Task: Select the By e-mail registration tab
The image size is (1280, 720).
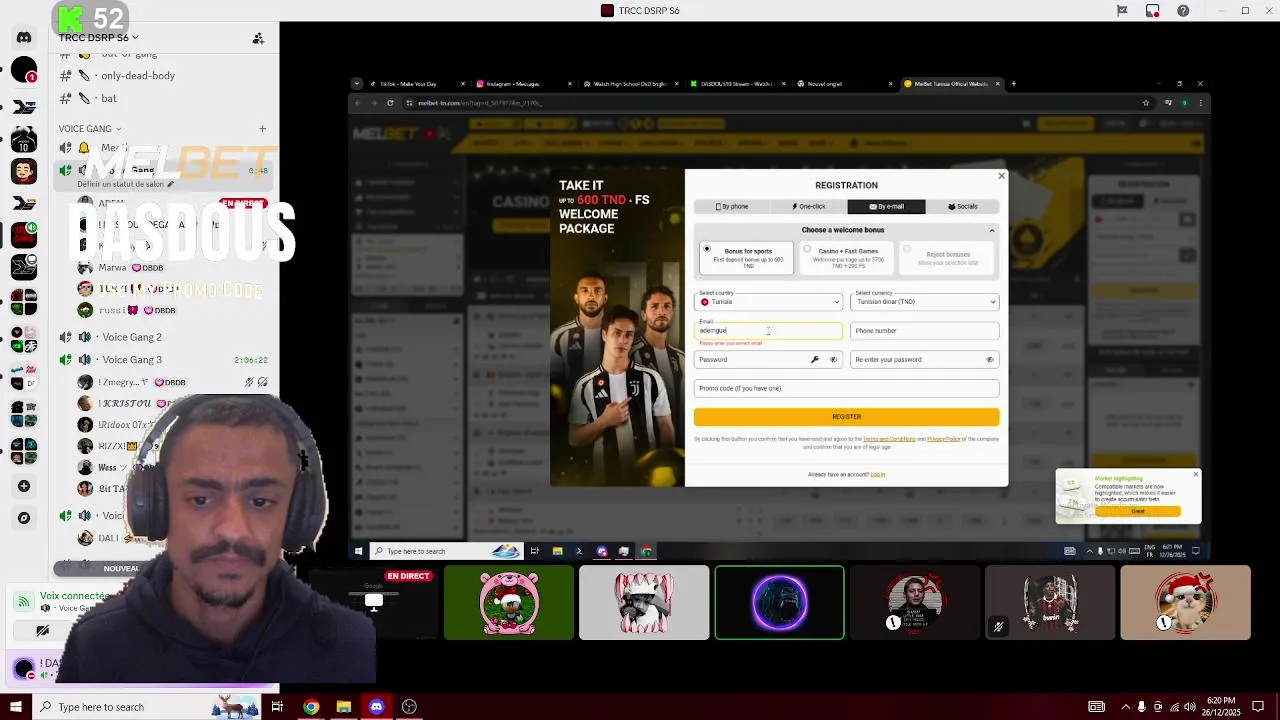Action: click(x=886, y=206)
